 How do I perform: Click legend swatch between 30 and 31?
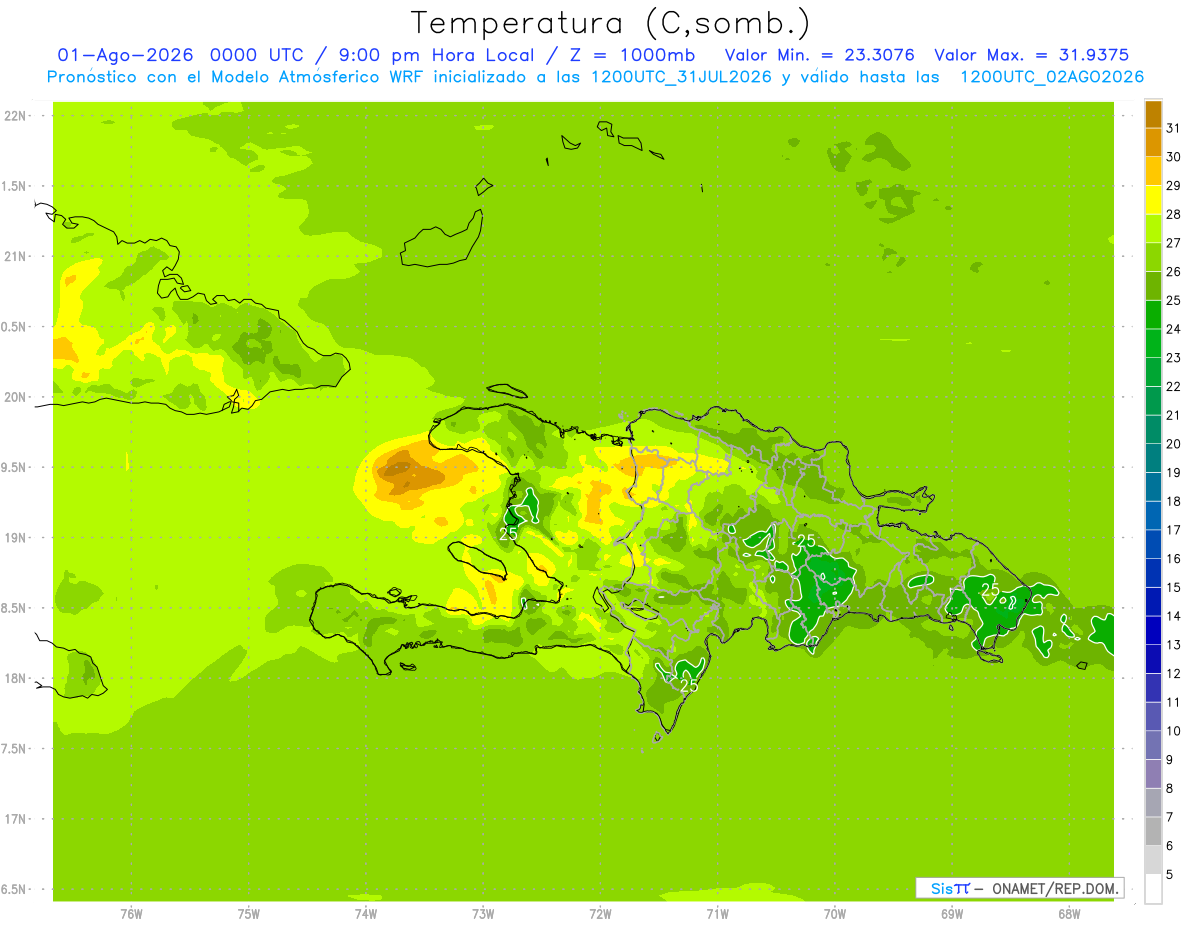(x=1153, y=142)
